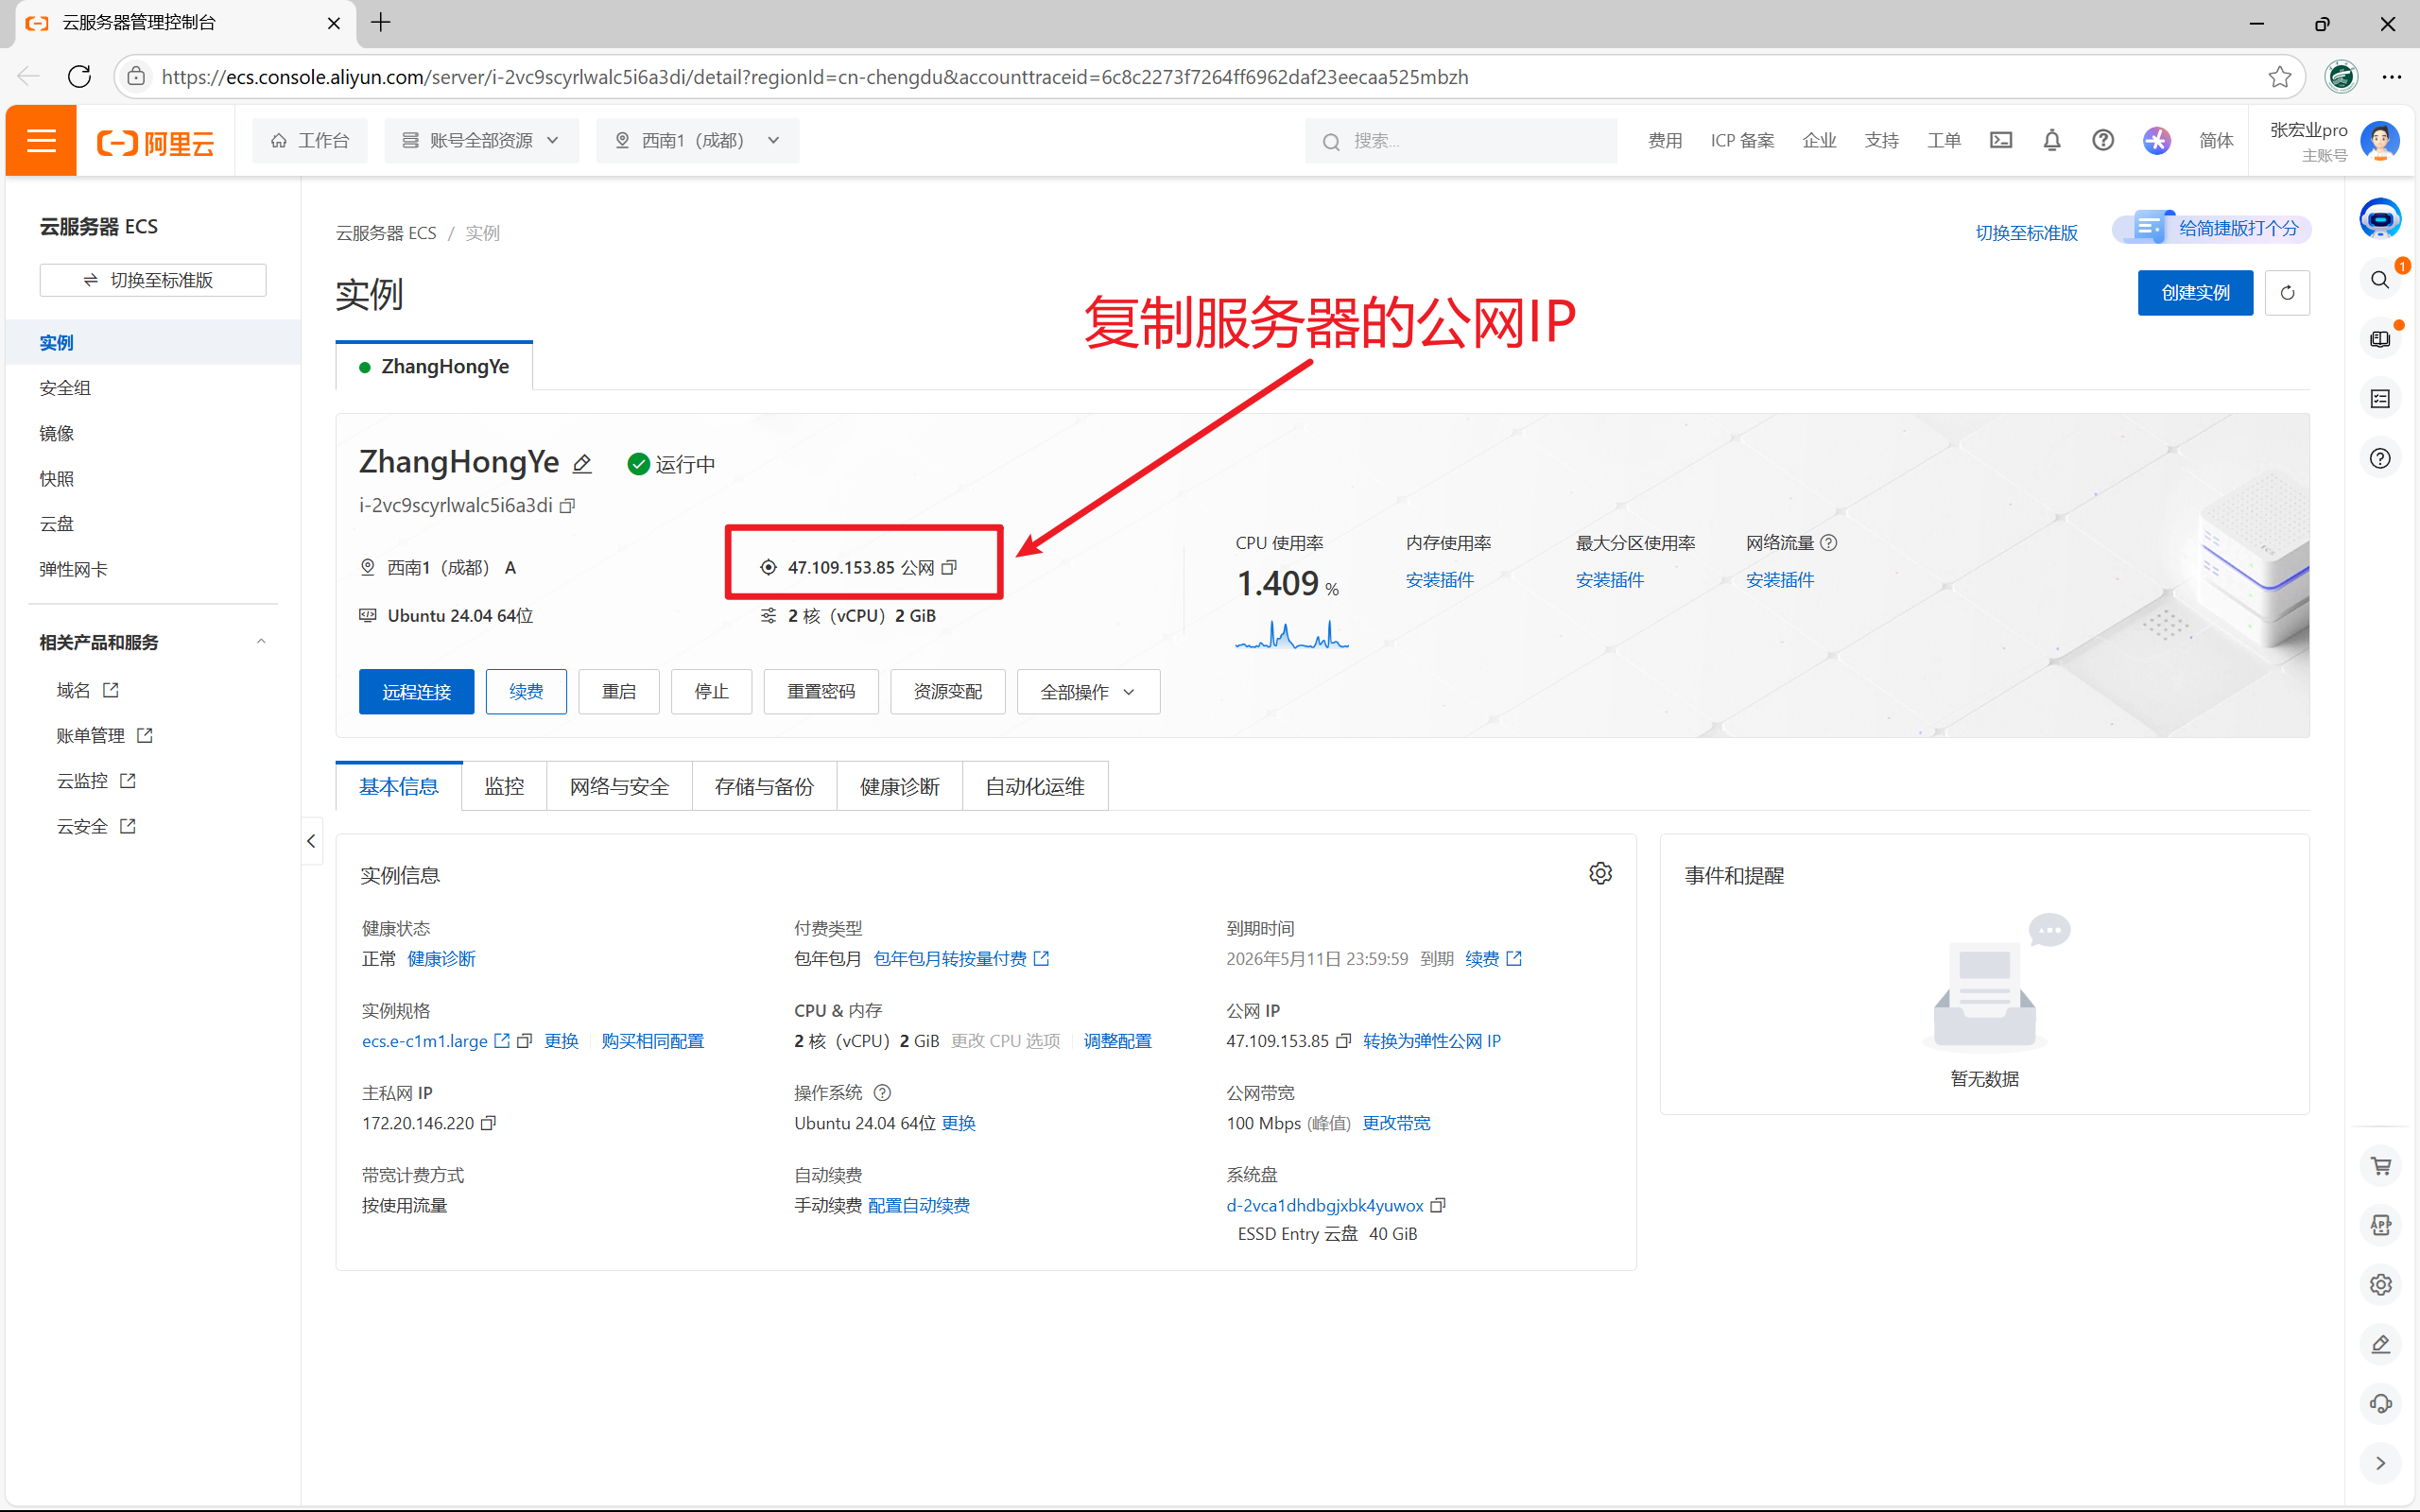Click the 转换为弹性公网 IP link
Viewport: 2420px width, 1512px height.
pos(1431,1041)
